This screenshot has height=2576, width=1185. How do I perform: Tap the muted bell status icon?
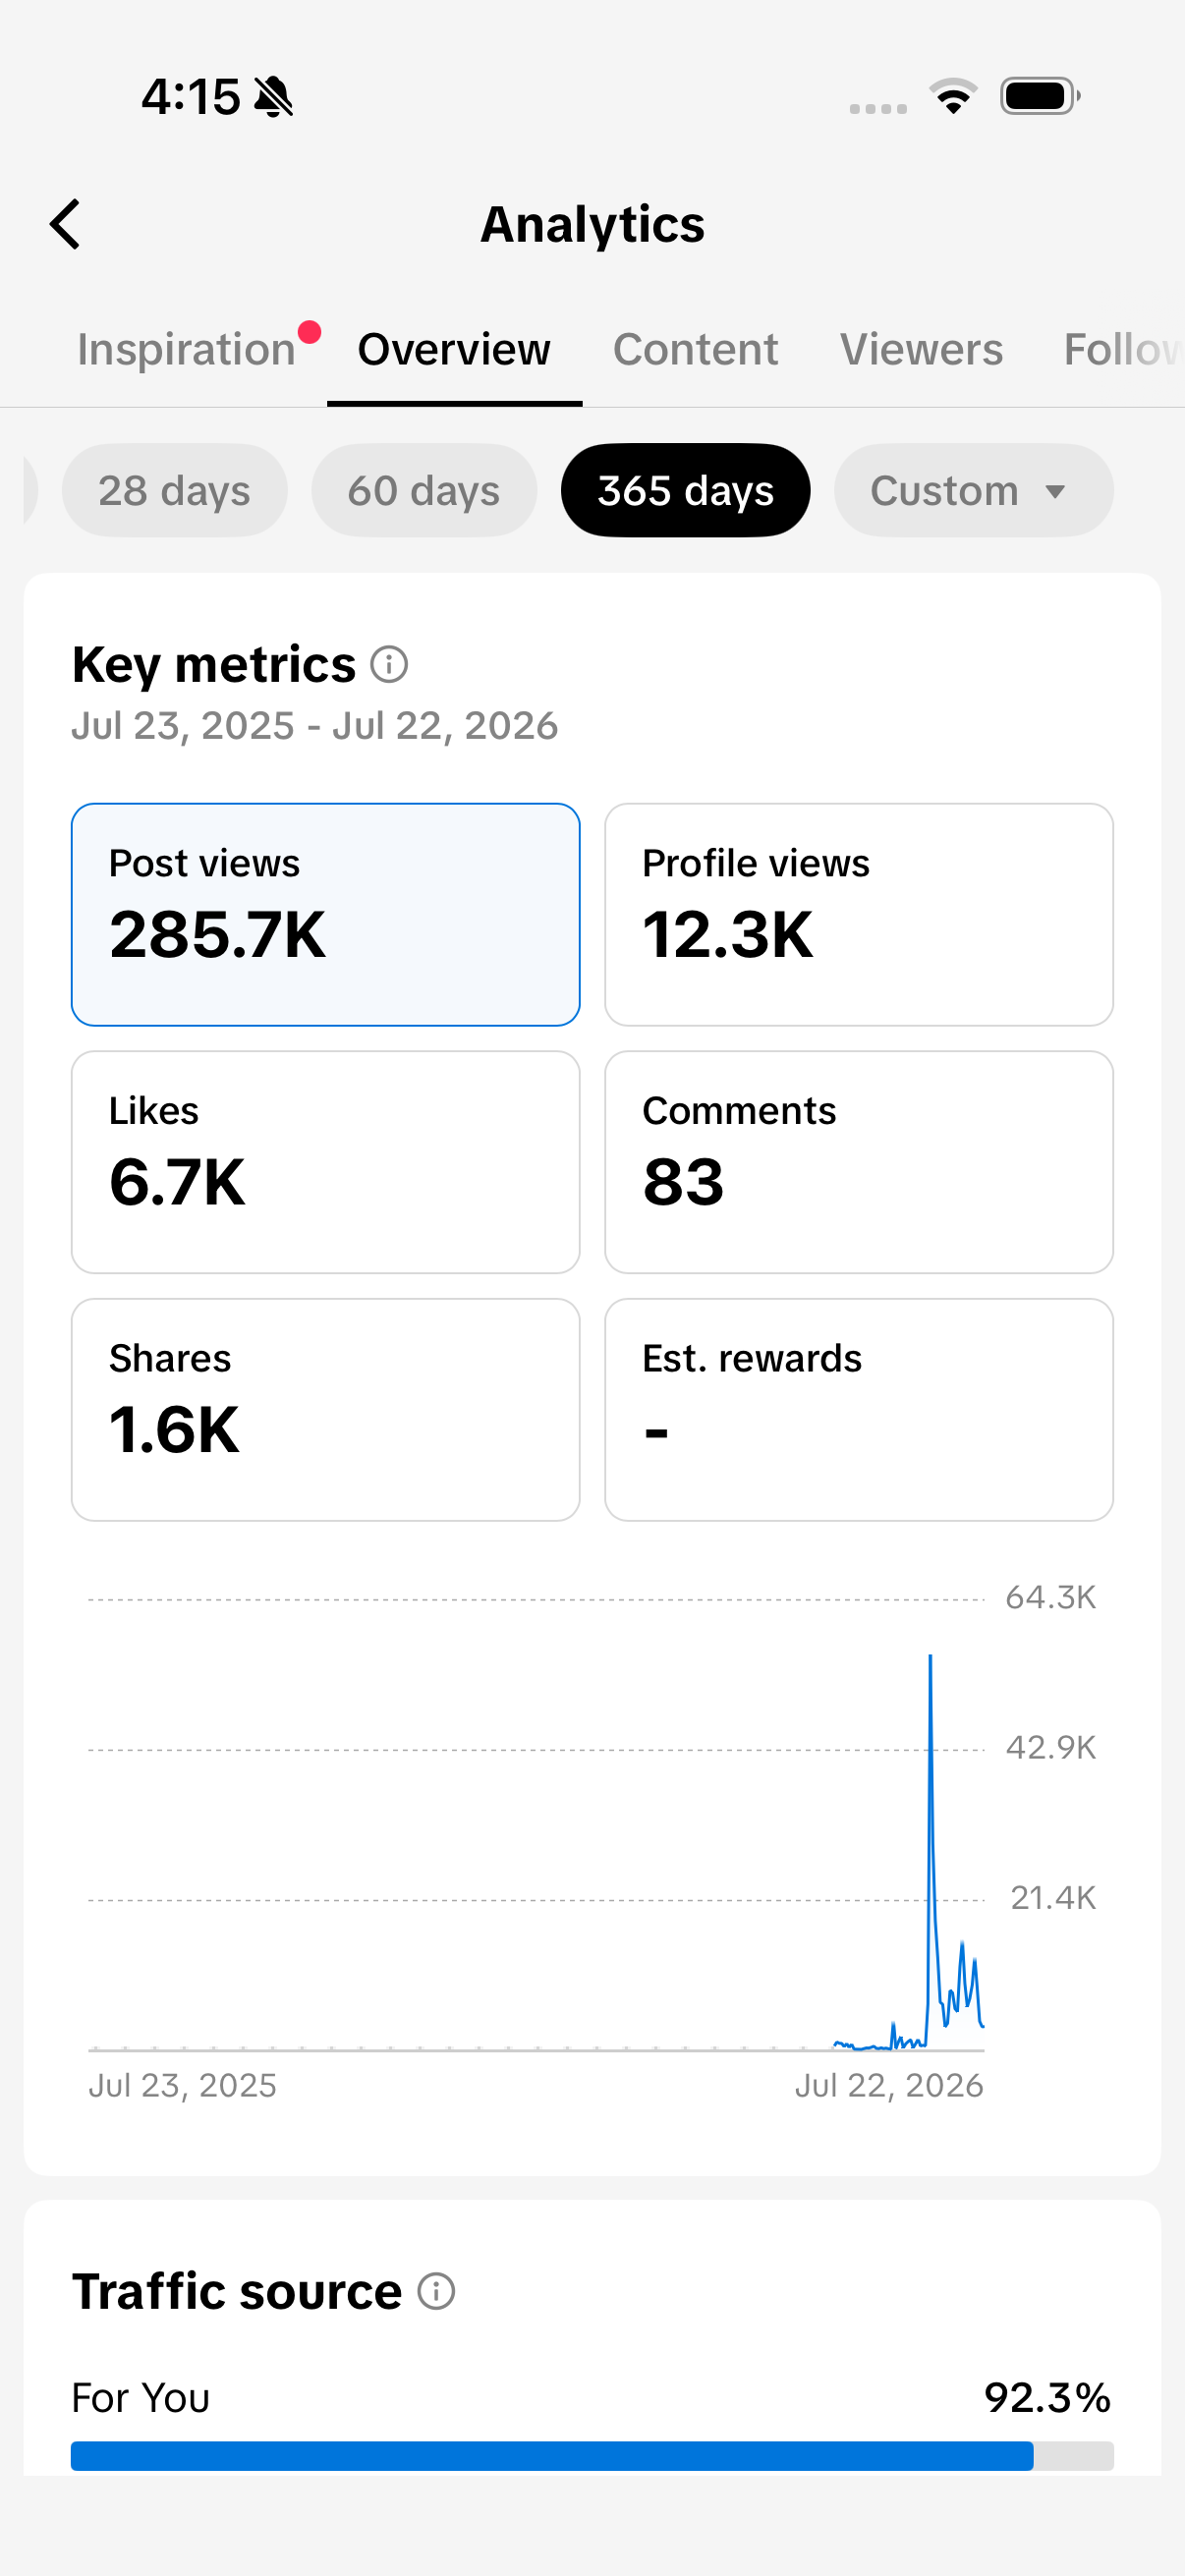[273, 97]
